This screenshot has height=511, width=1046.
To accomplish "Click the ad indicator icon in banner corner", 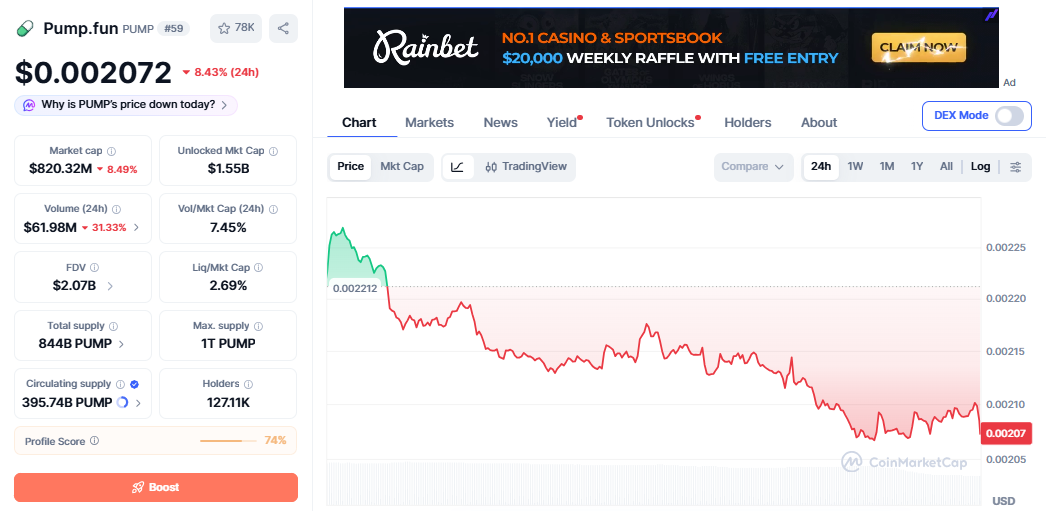I will click(993, 13).
